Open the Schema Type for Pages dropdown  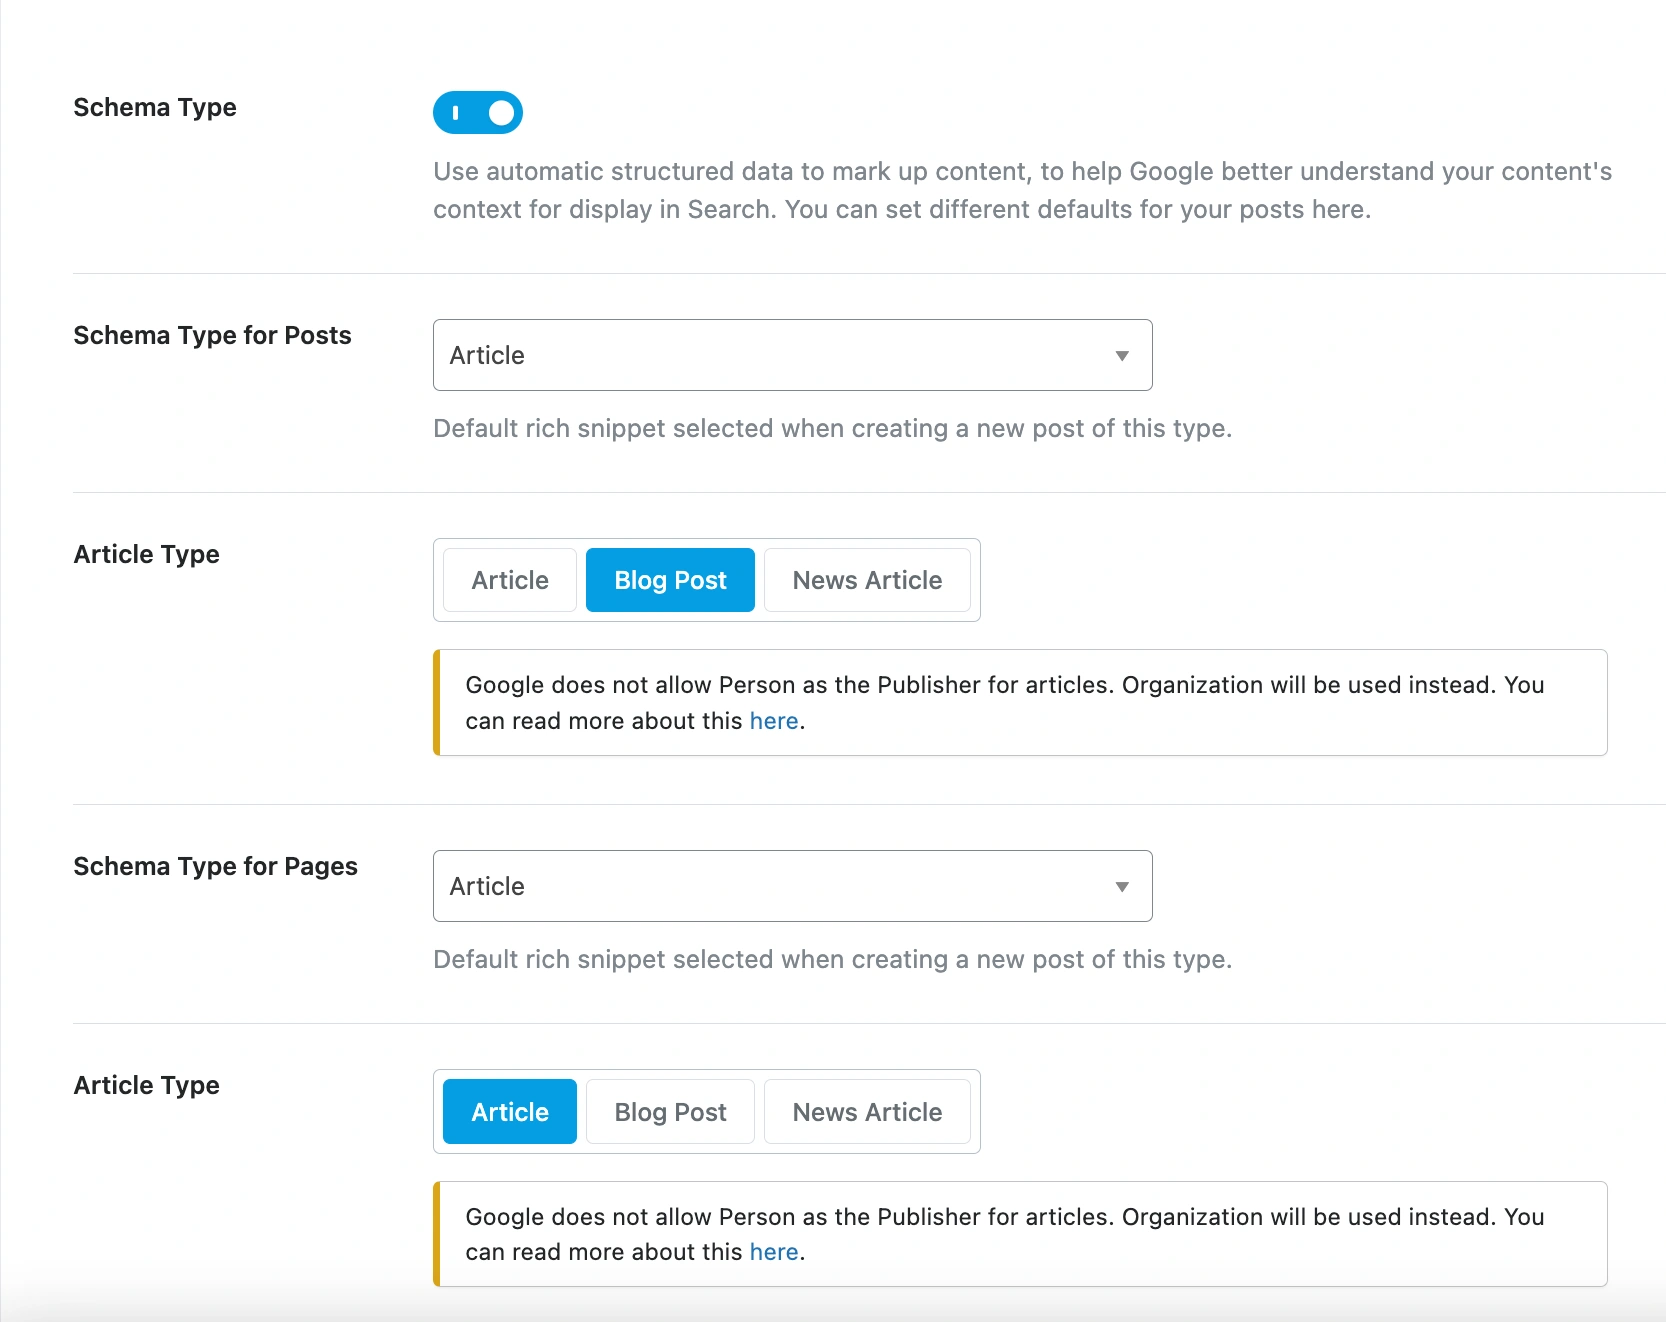pos(780,886)
